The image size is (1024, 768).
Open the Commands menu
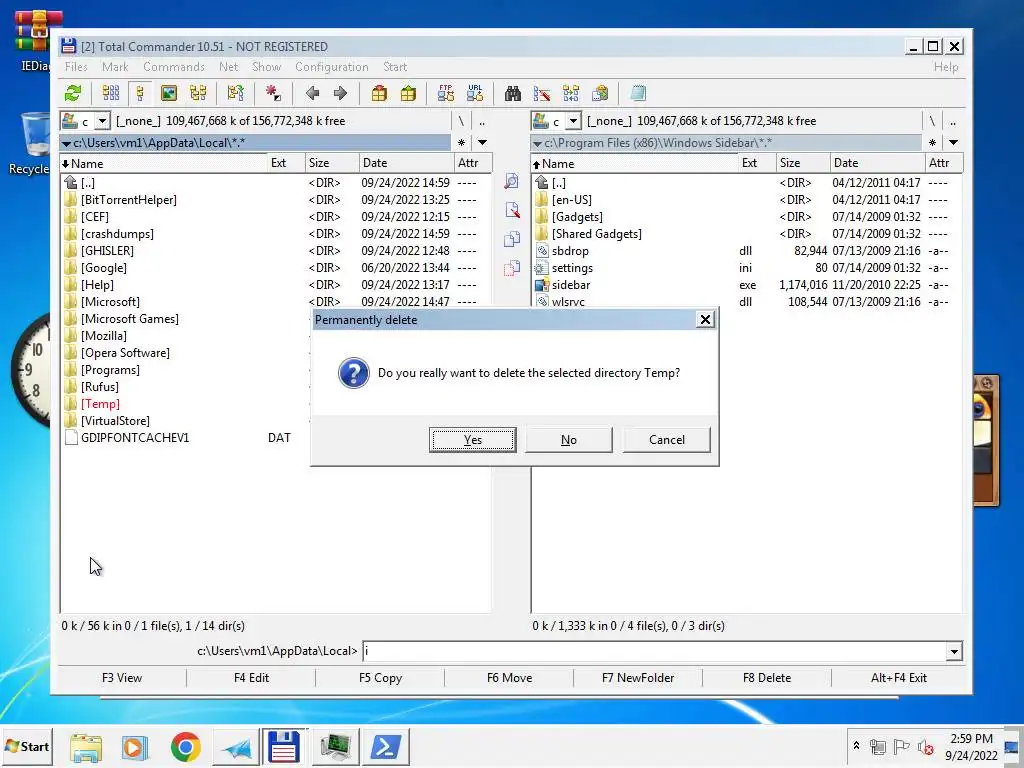click(x=174, y=67)
